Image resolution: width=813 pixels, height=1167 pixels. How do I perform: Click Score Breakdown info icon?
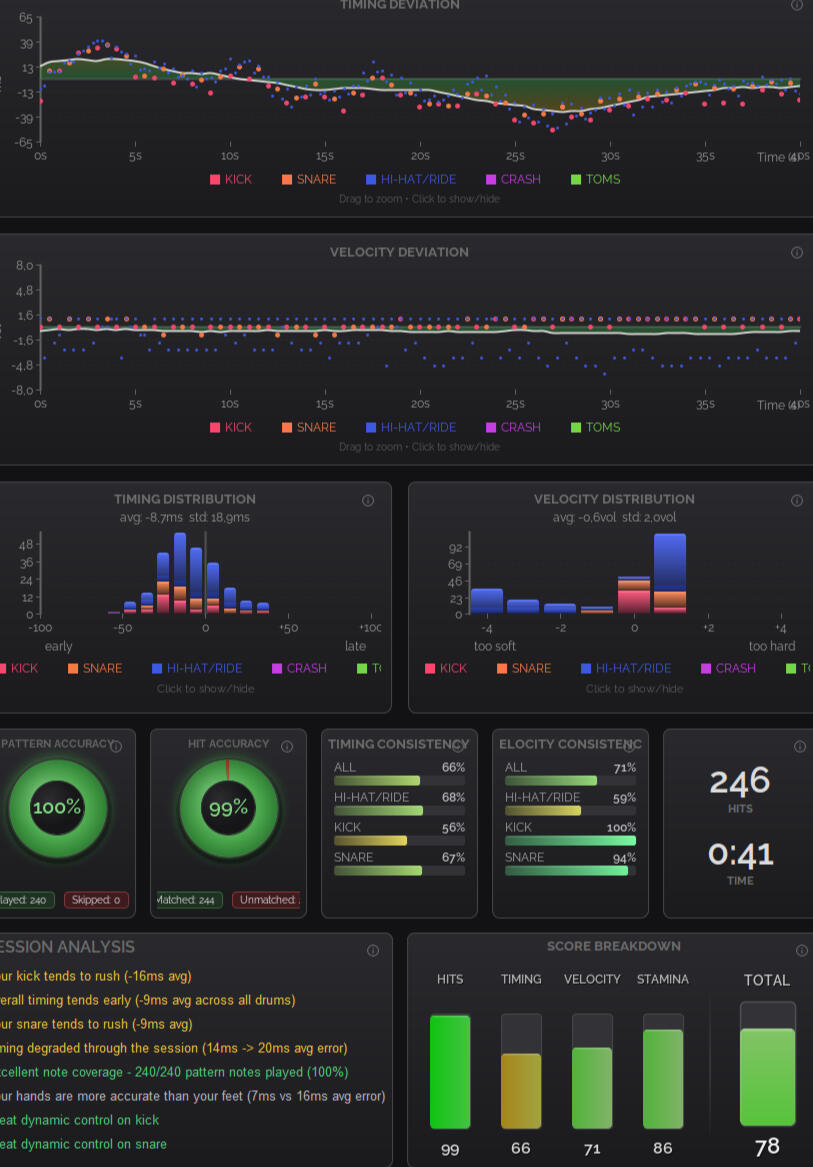[x=800, y=950]
